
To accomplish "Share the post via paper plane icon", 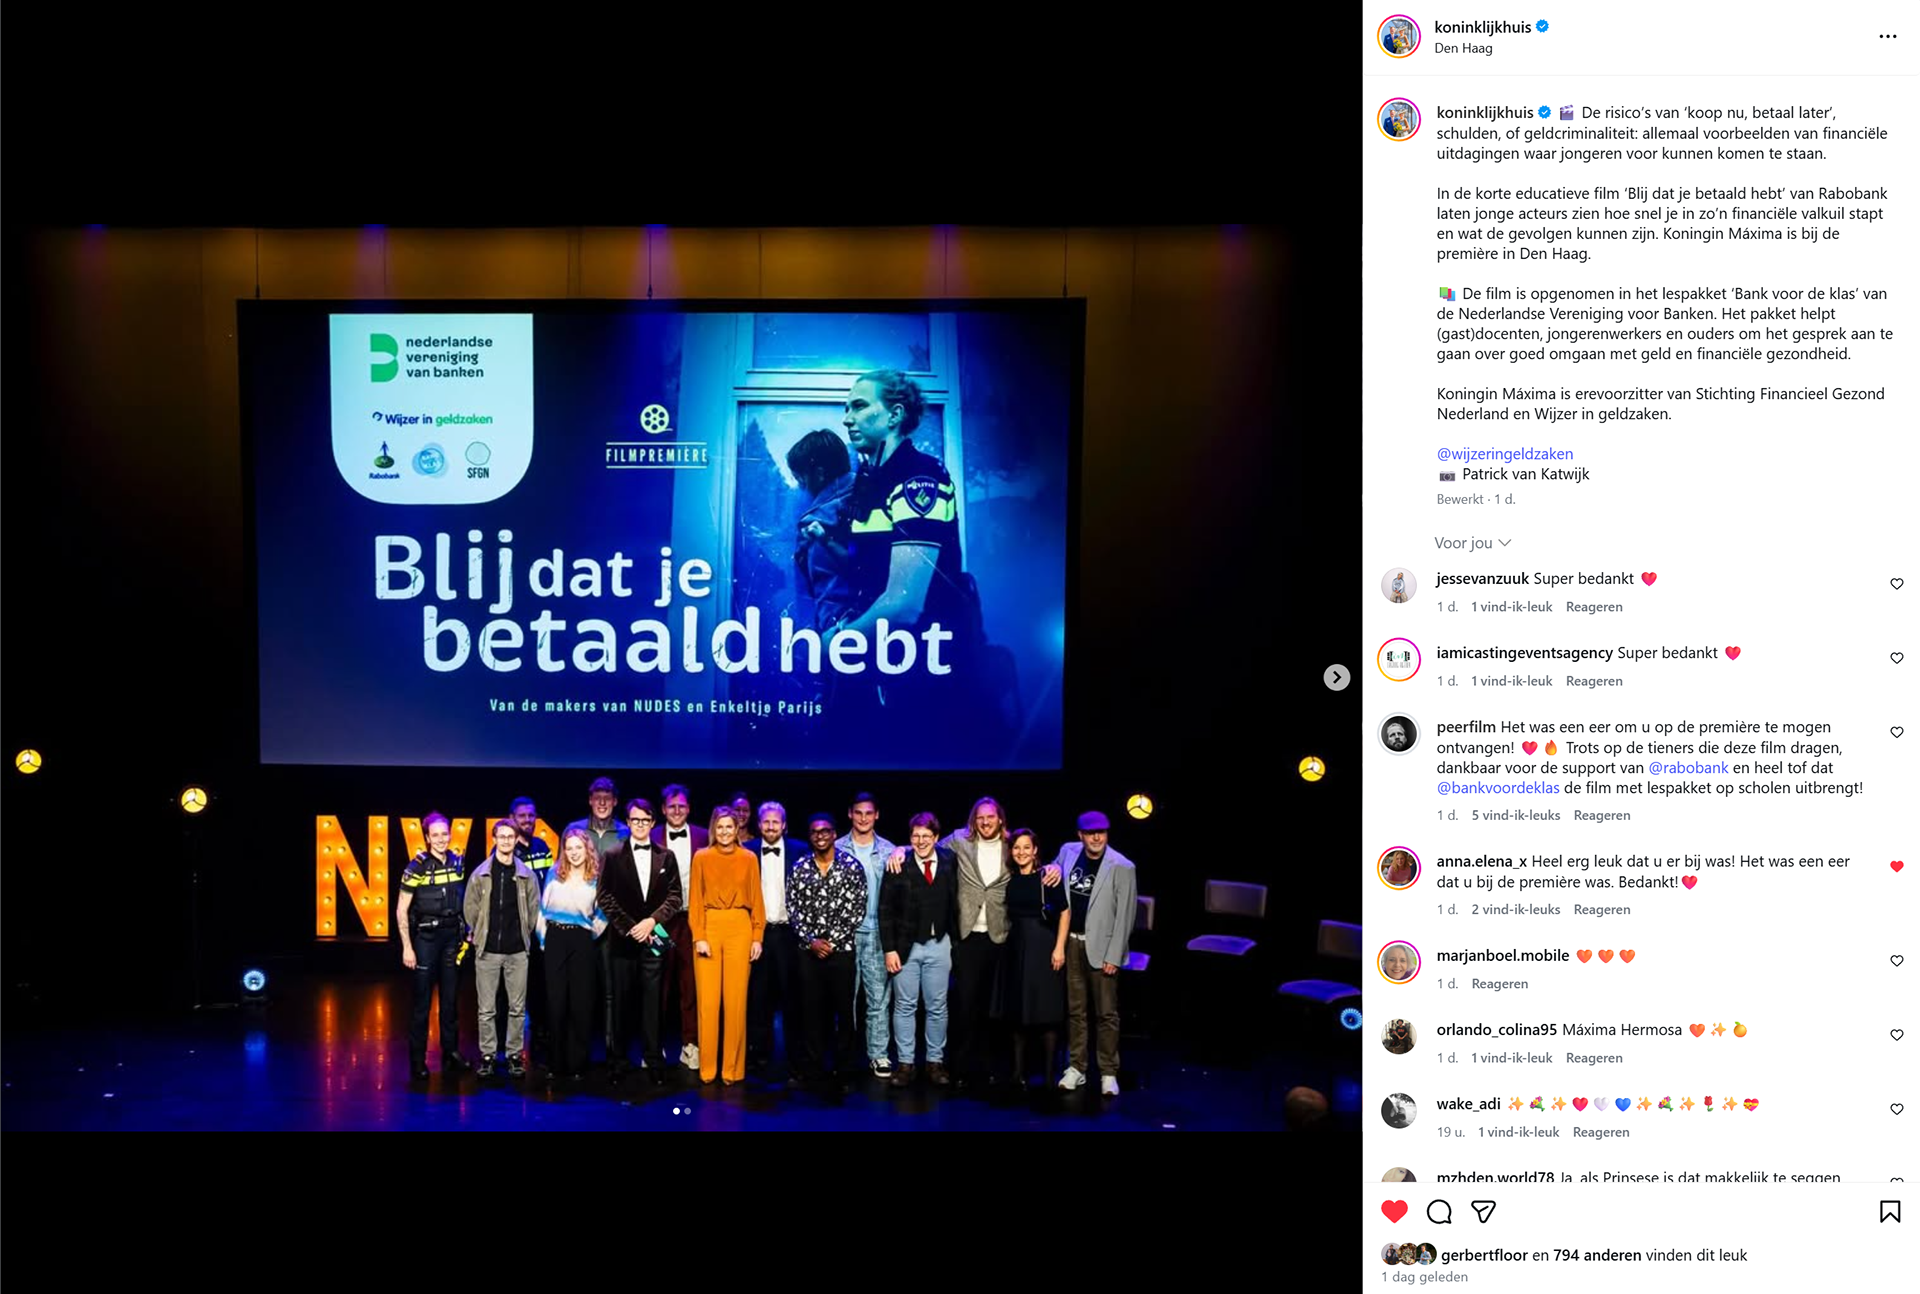I will pos(1484,1212).
